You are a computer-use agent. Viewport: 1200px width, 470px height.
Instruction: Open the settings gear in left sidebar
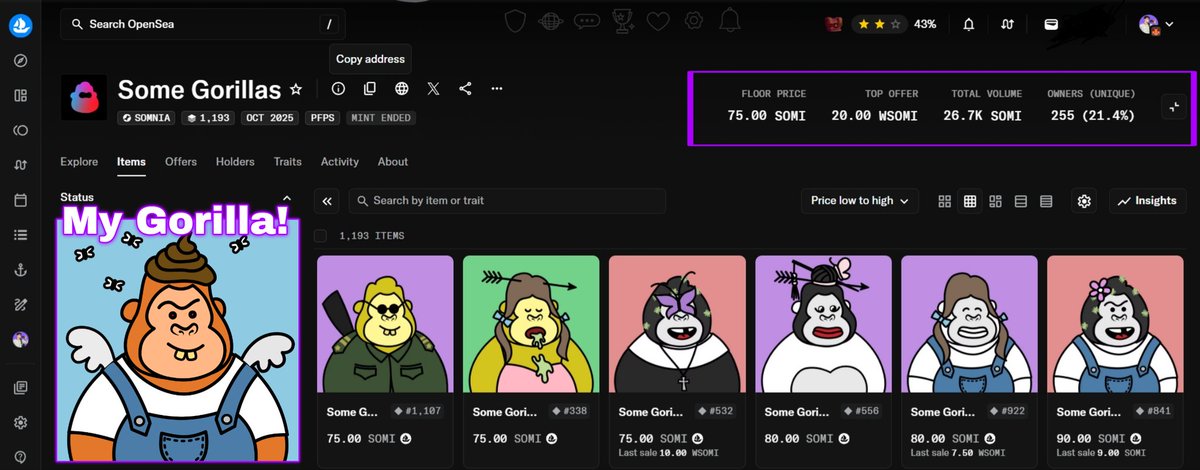(20, 423)
